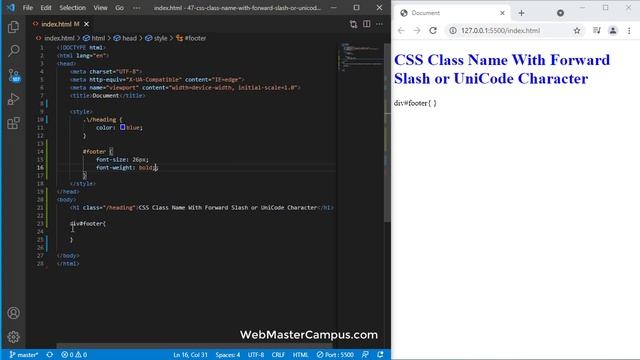Viewport: 640px width, 360px height.
Task: Open notifications bell in status bar
Action: [x=380, y=355]
